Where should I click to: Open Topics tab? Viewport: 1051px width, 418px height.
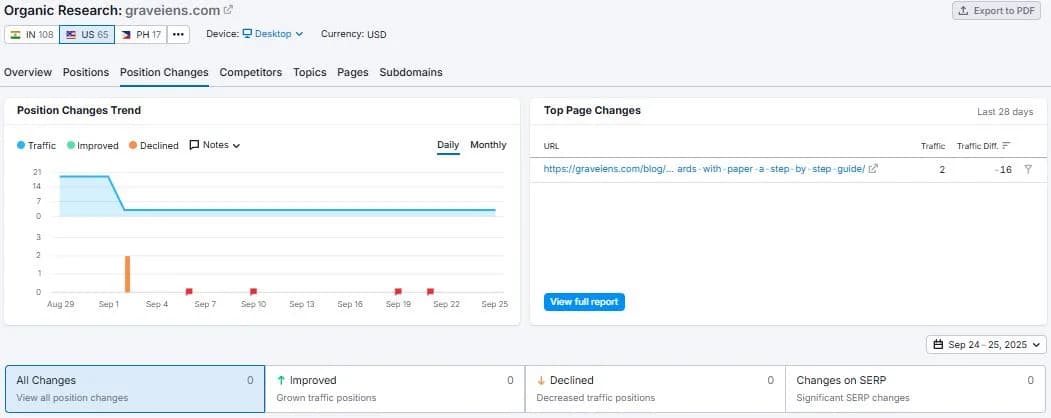click(x=310, y=72)
